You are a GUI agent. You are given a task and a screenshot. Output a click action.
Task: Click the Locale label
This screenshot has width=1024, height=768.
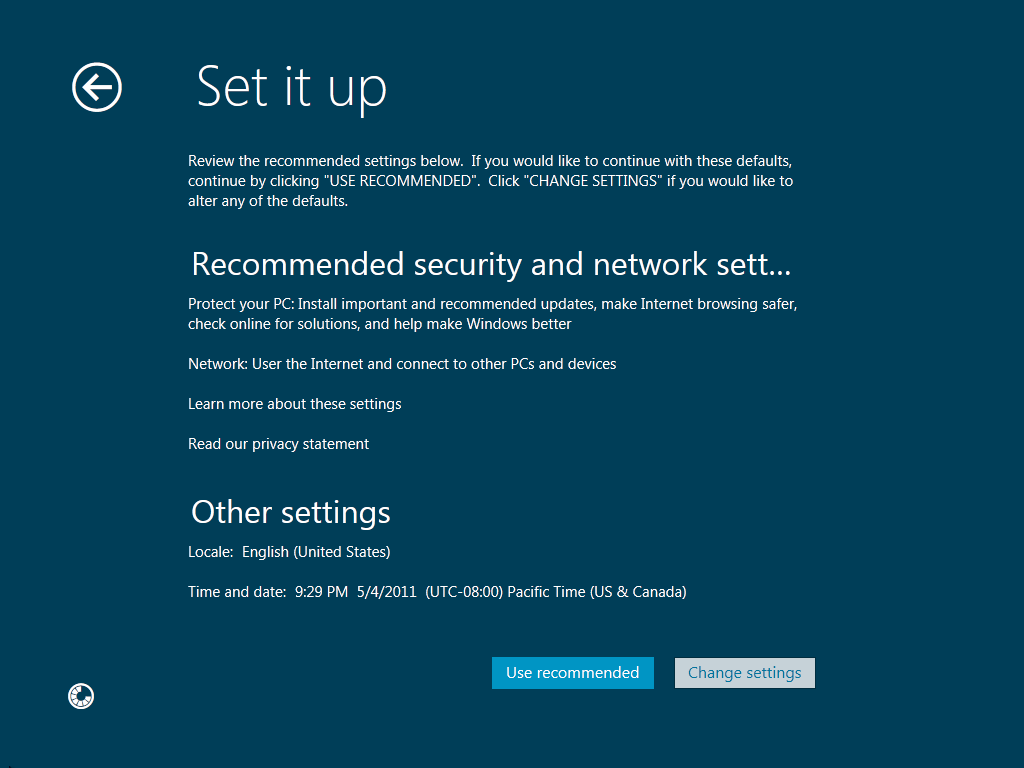210,552
